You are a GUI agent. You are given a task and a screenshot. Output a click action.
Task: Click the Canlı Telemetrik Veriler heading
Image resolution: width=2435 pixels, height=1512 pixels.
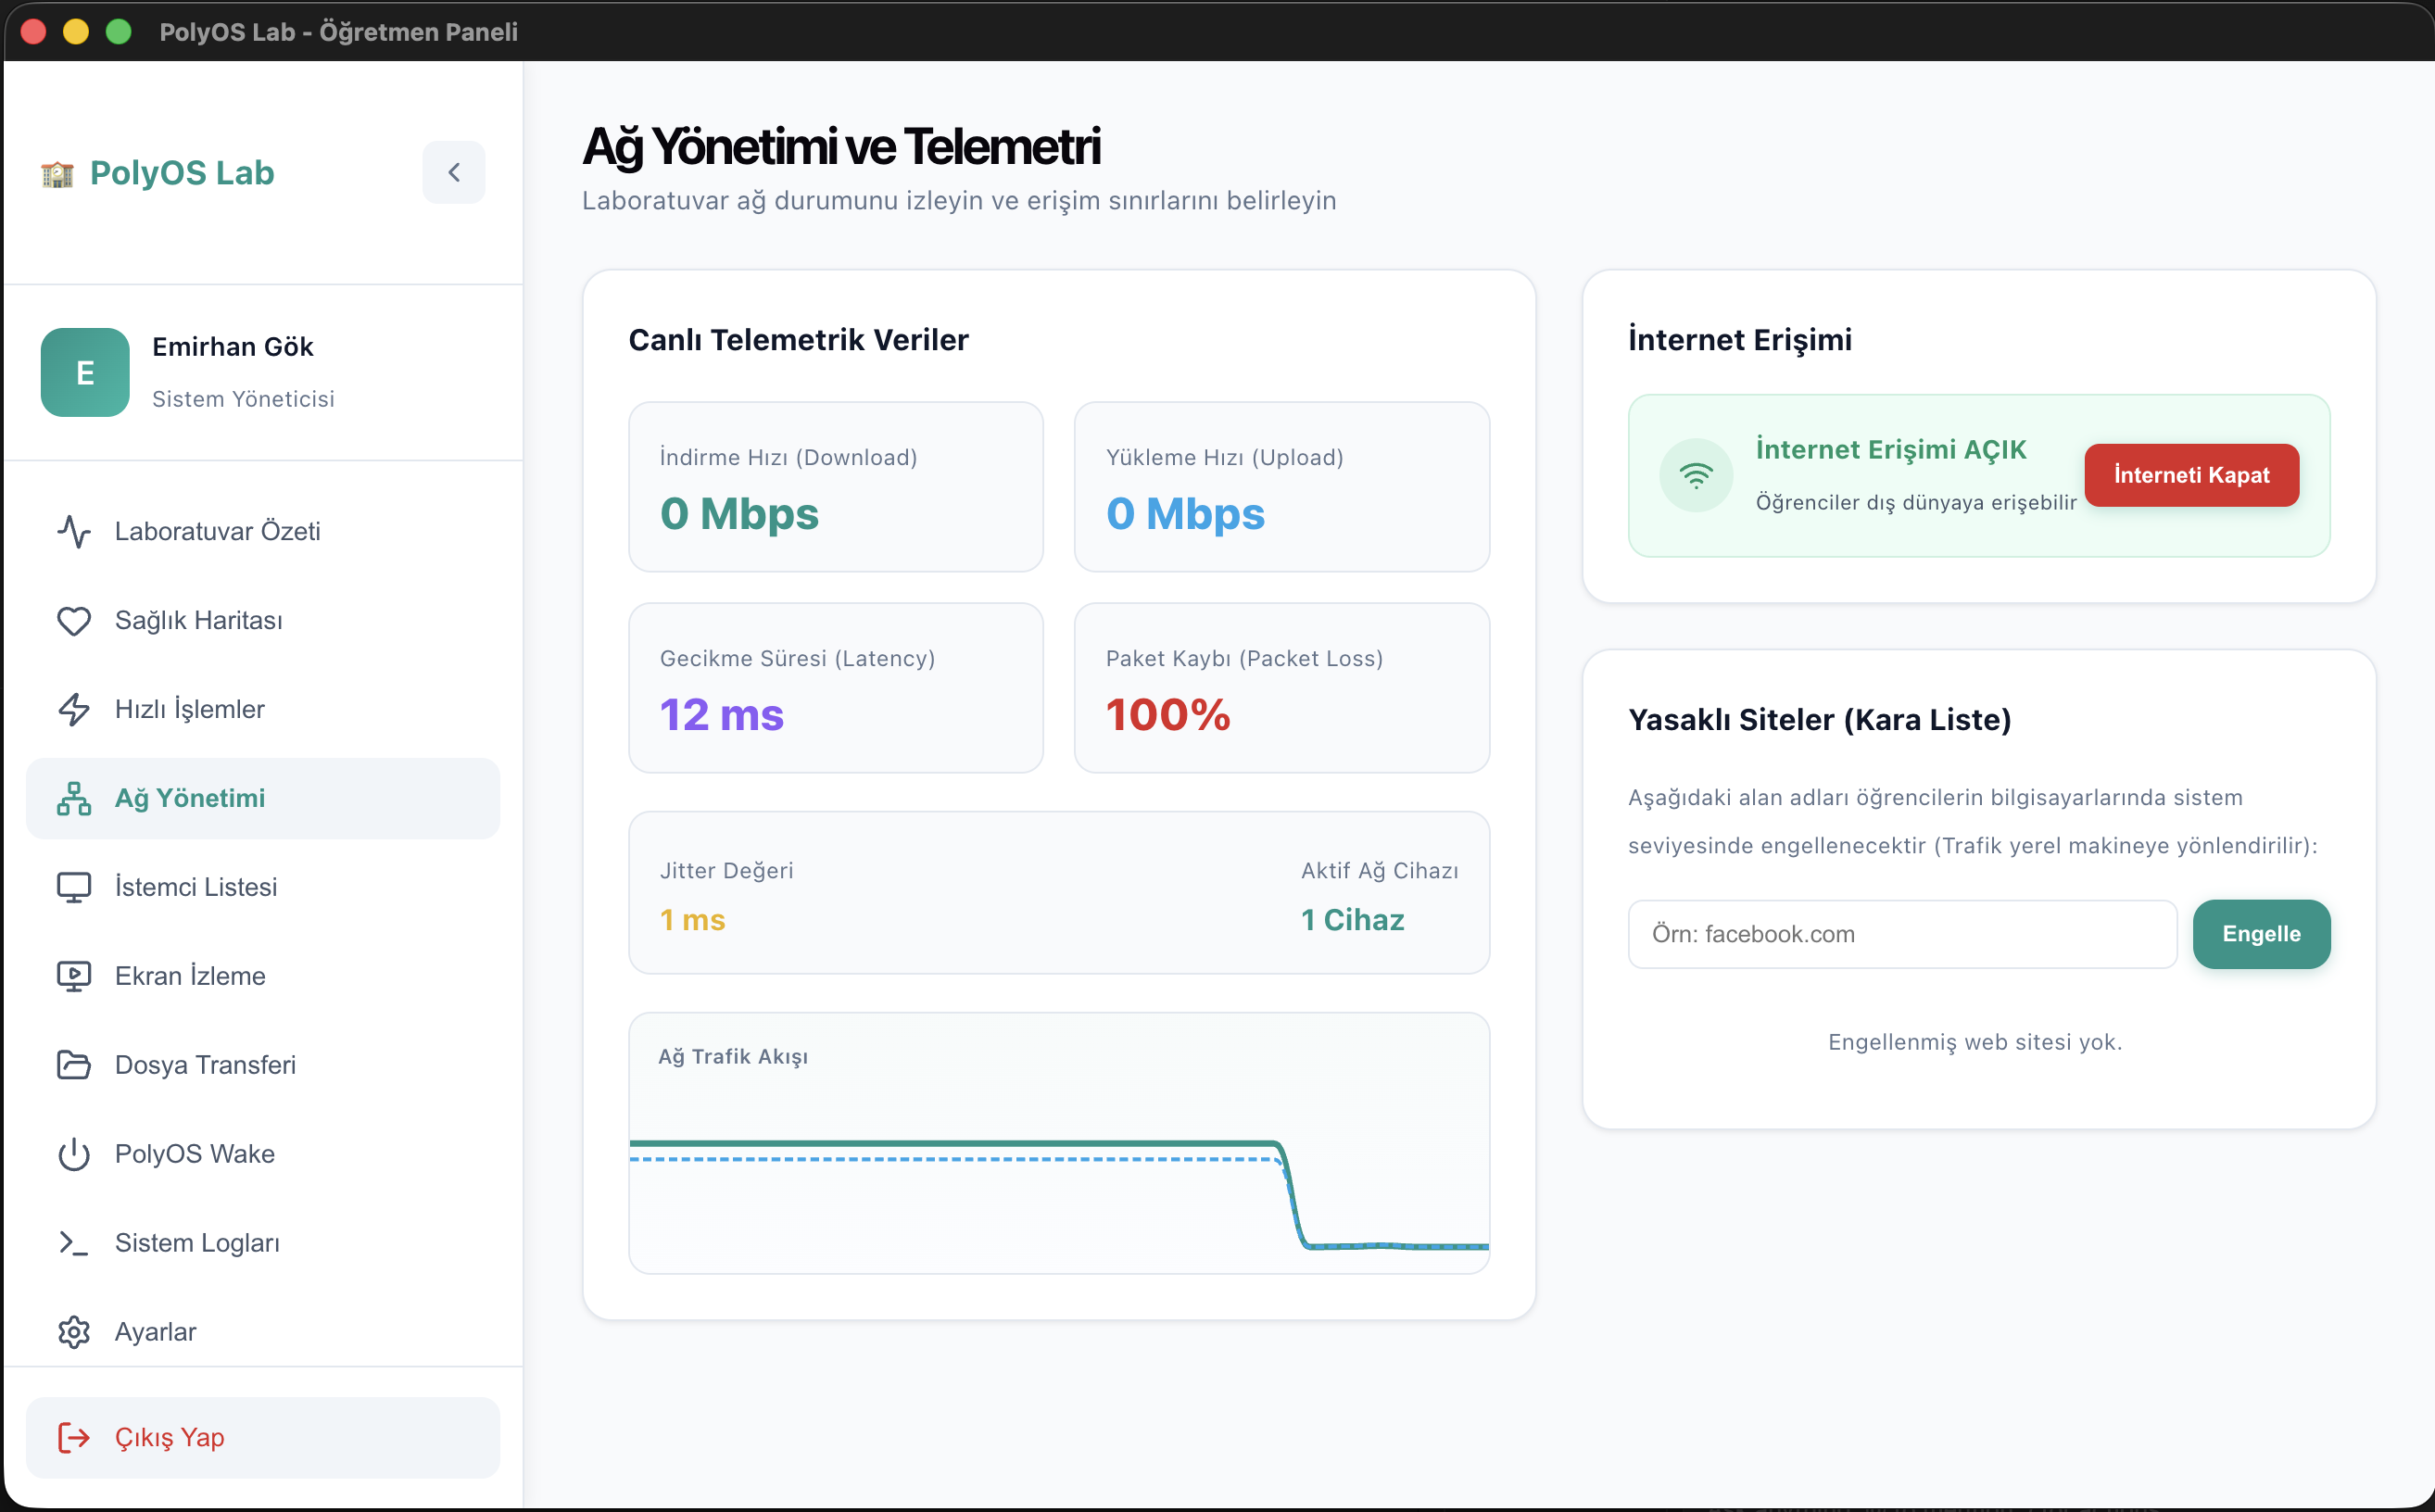pos(798,340)
